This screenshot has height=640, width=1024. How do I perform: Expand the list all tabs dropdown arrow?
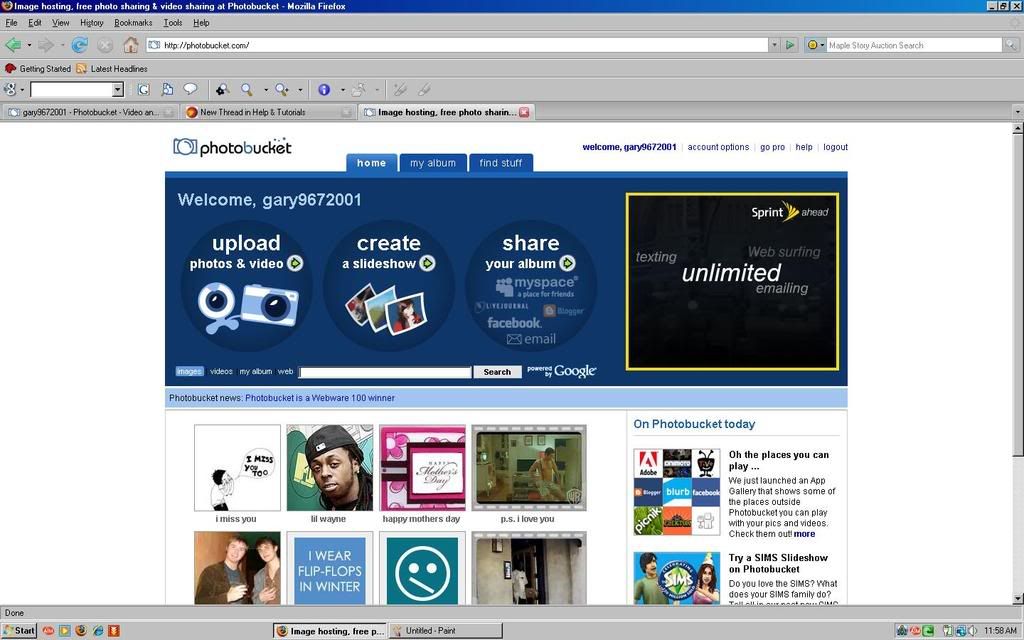click(1017, 112)
